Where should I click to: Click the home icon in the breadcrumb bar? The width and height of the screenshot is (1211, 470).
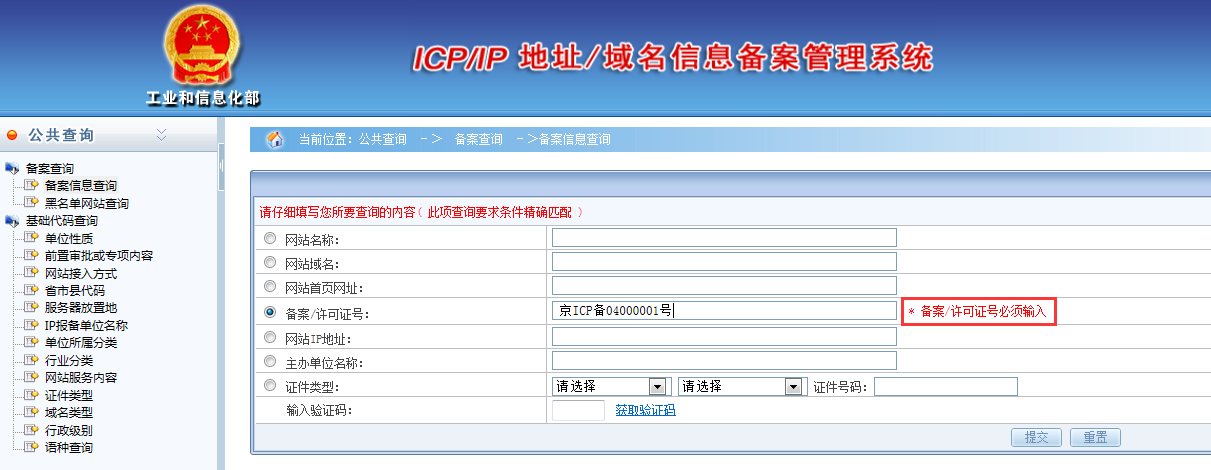pos(274,139)
